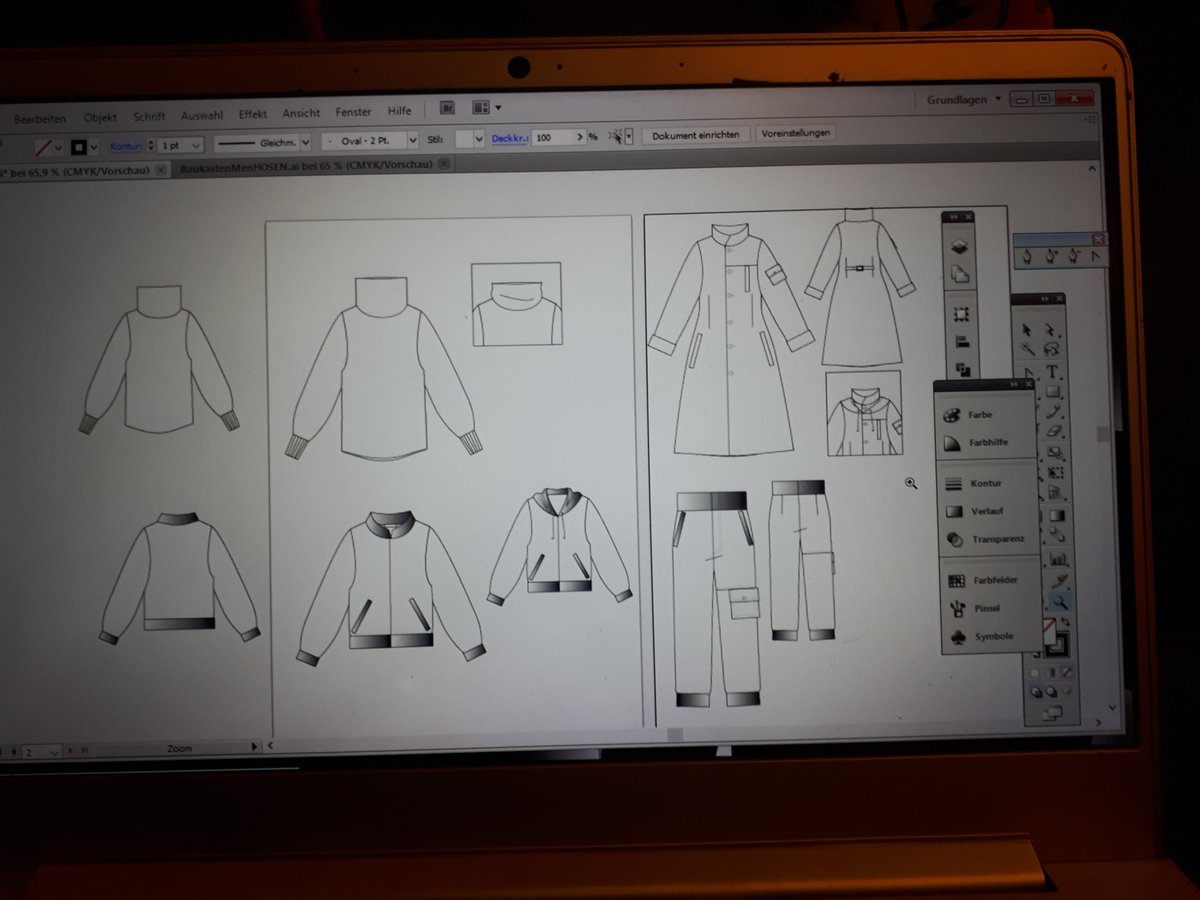This screenshot has height=900, width=1200.
Task: Select the Pencil tool in tools panel
Action: pyautogui.click(x=1052, y=411)
